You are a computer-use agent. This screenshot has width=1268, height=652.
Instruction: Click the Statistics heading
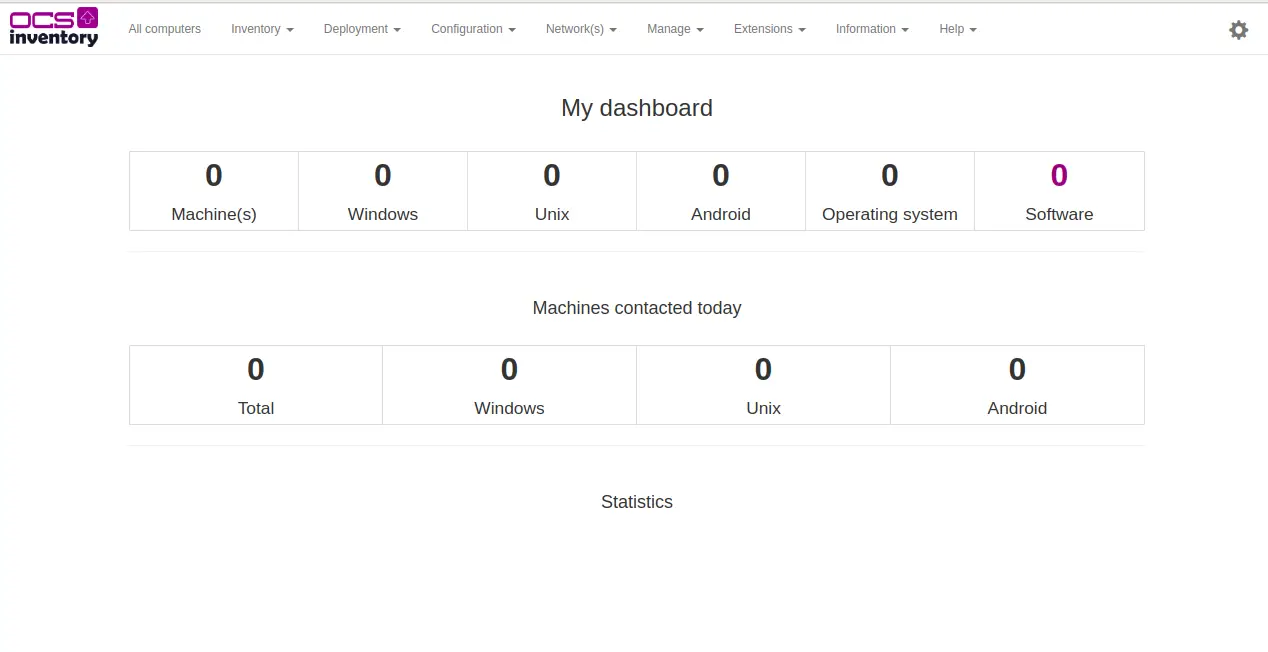637,502
